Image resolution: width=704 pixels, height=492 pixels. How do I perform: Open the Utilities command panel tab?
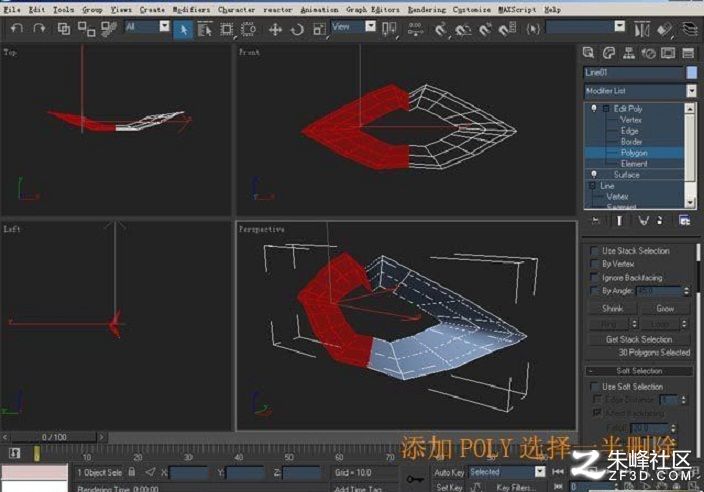[x=688, y=53]
